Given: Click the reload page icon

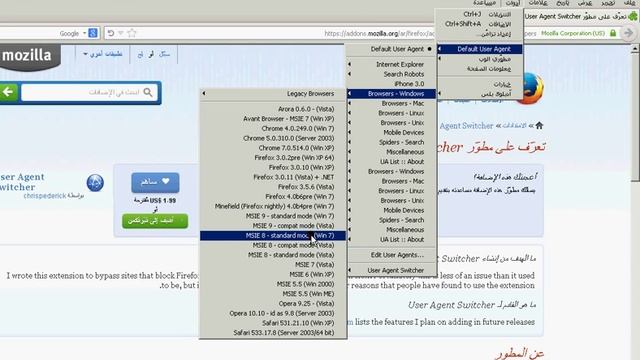Looking at the screenshot, I should (x=111, y=33).
